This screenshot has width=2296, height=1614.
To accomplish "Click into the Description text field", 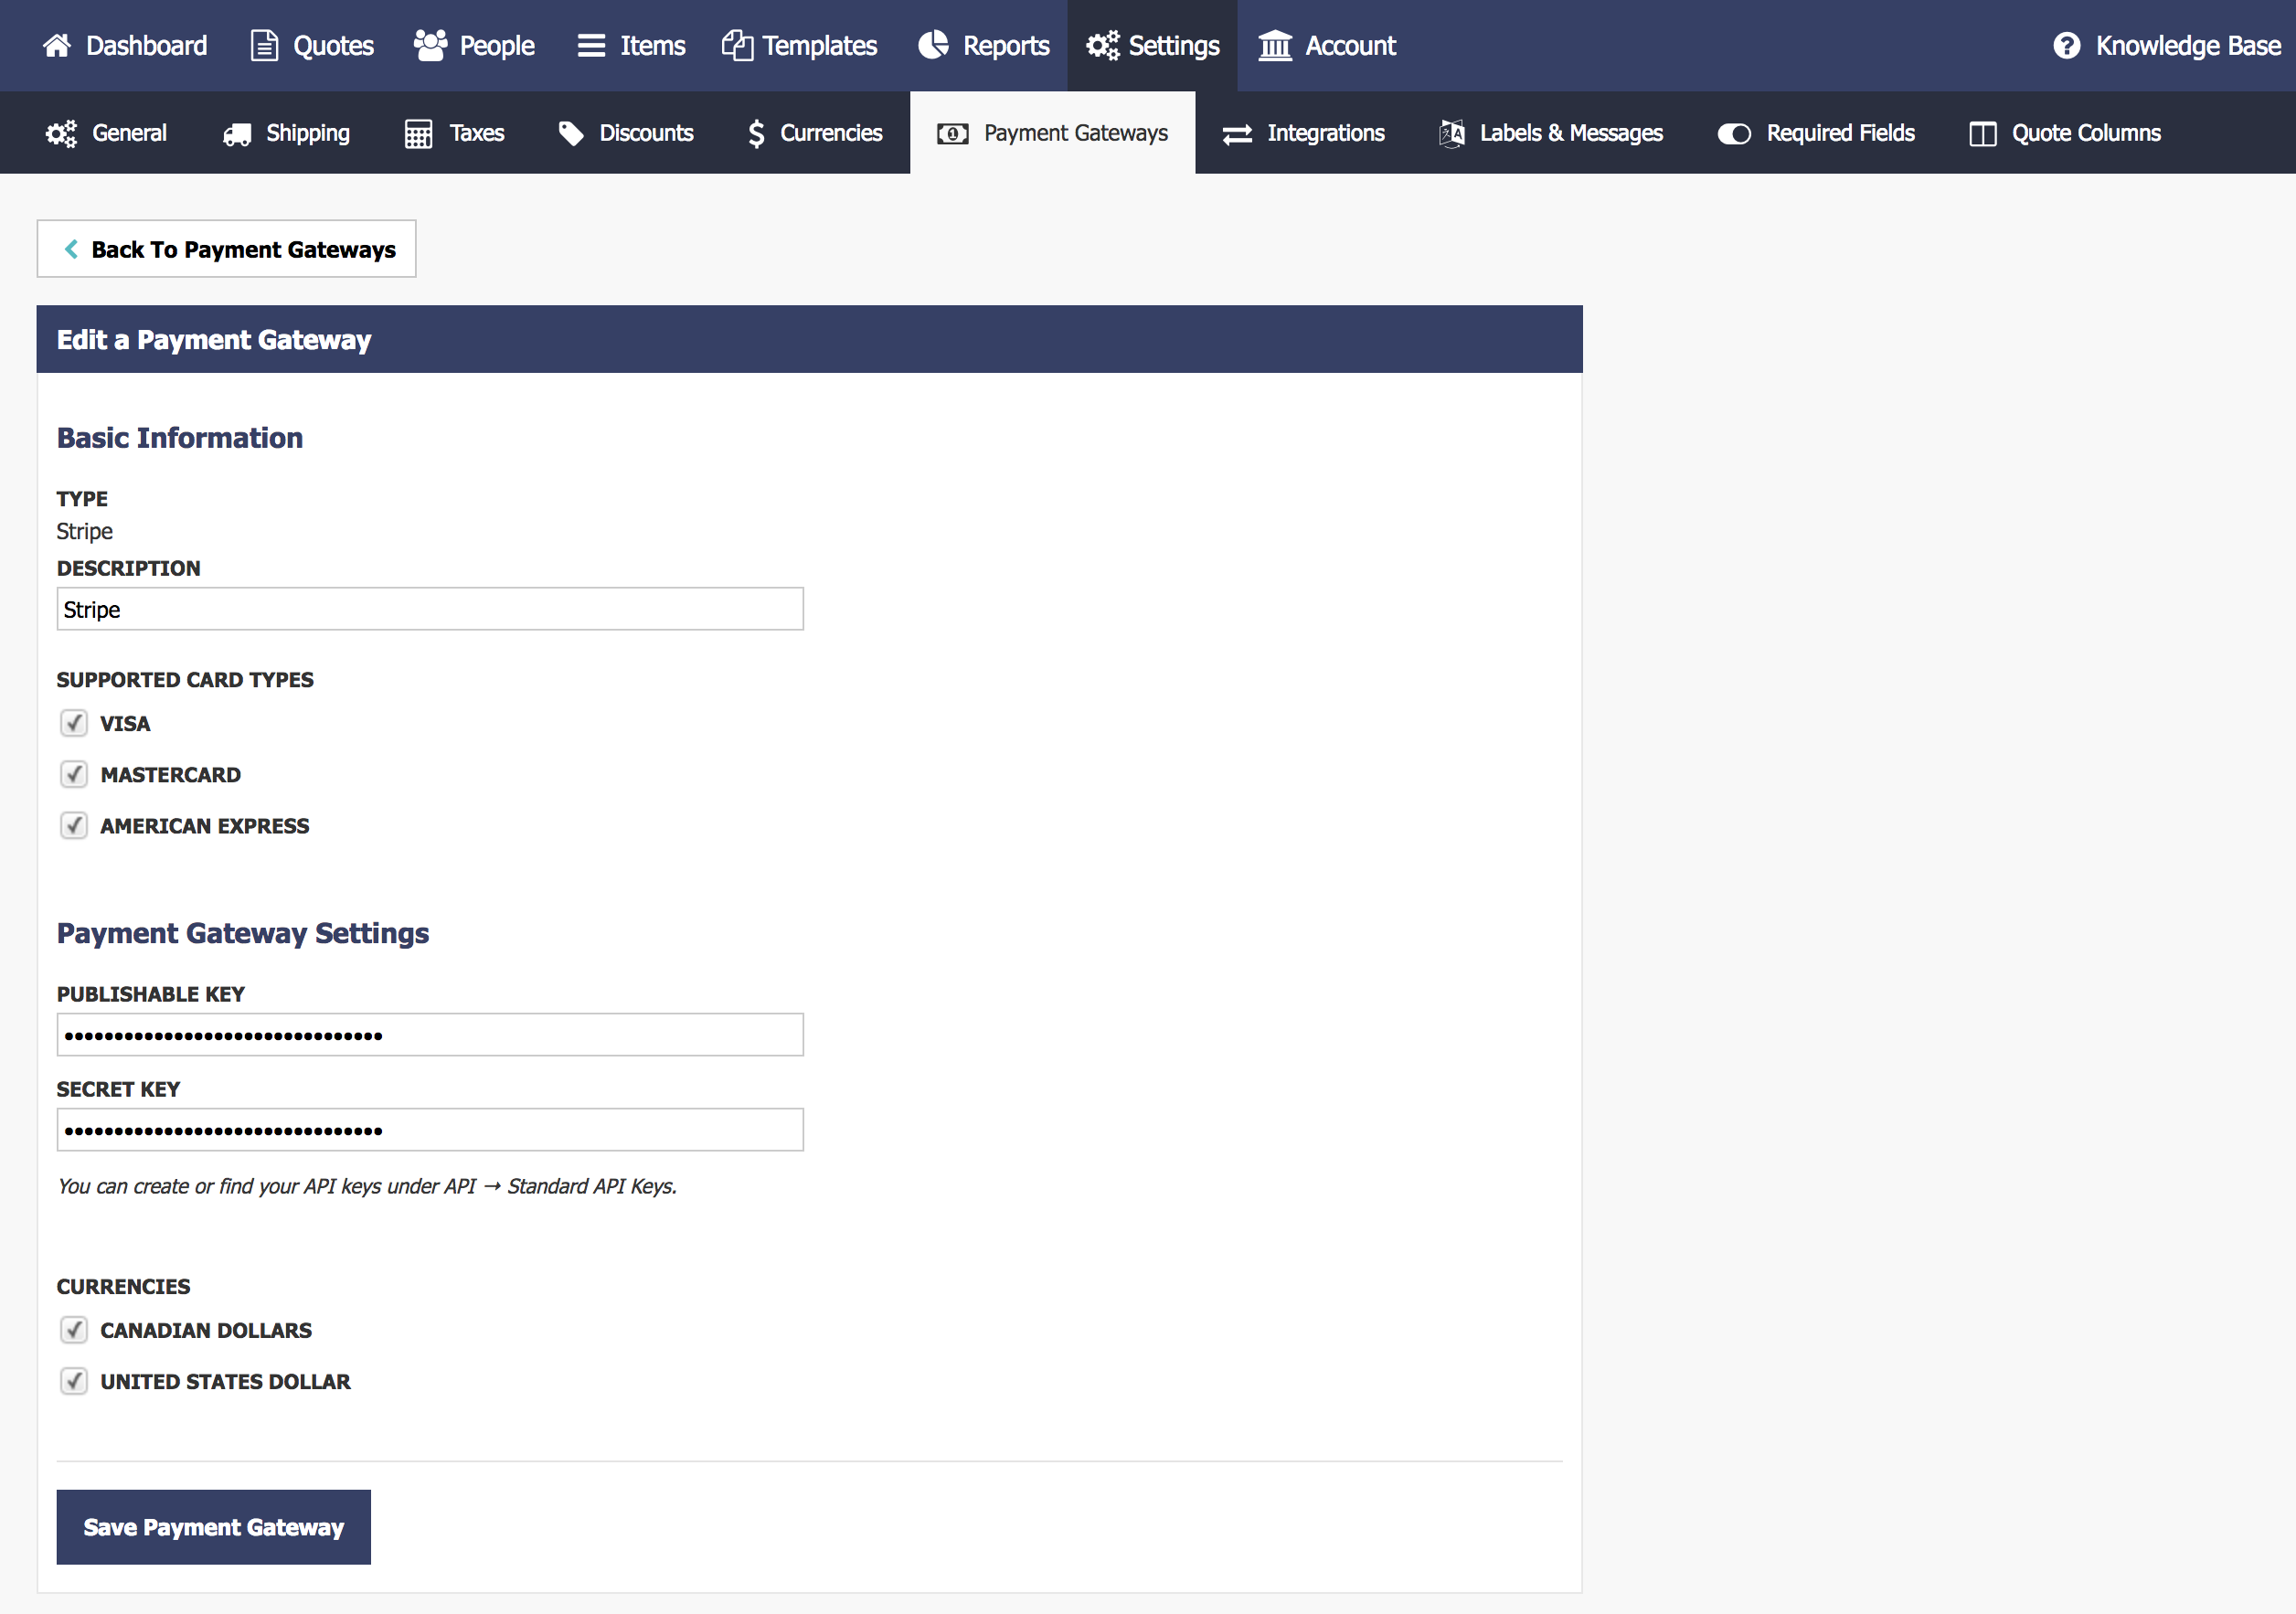I will tap(430, 609).
